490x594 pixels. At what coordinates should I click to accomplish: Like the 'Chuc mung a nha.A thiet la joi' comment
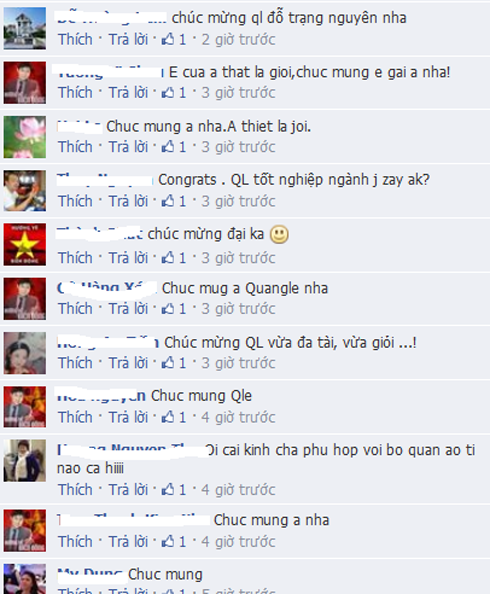[75, 147]
